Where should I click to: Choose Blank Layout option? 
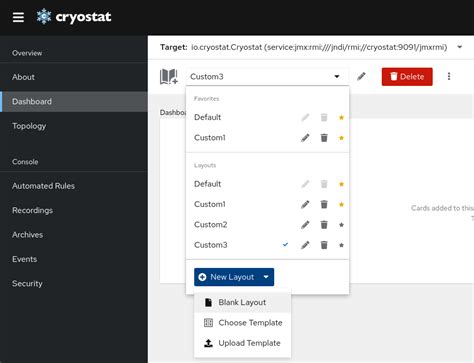(x=242, y=302)
